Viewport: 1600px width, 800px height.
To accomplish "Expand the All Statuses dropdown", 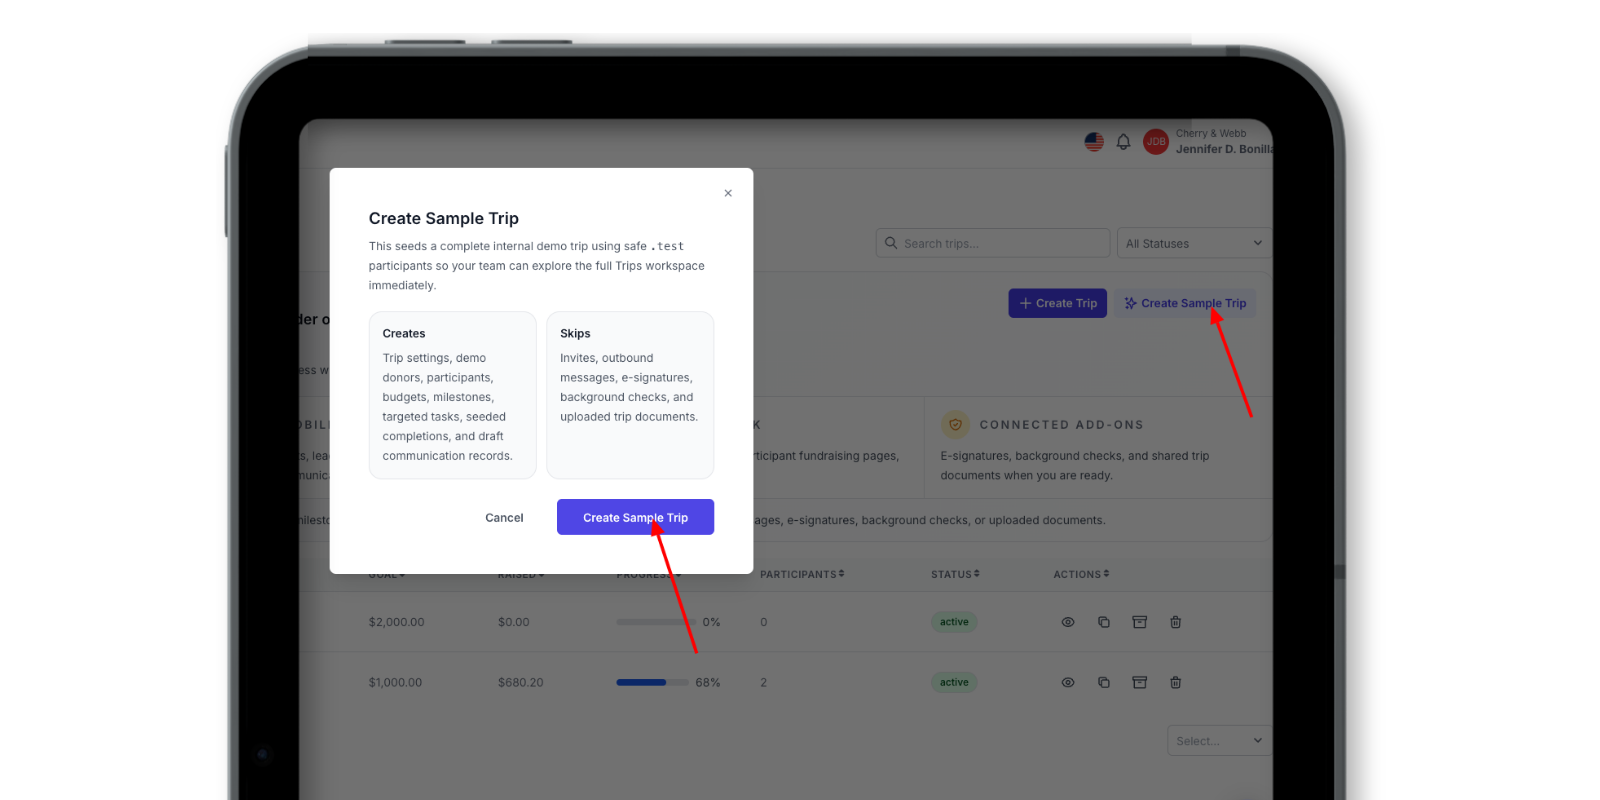I will click(1194, 243).
